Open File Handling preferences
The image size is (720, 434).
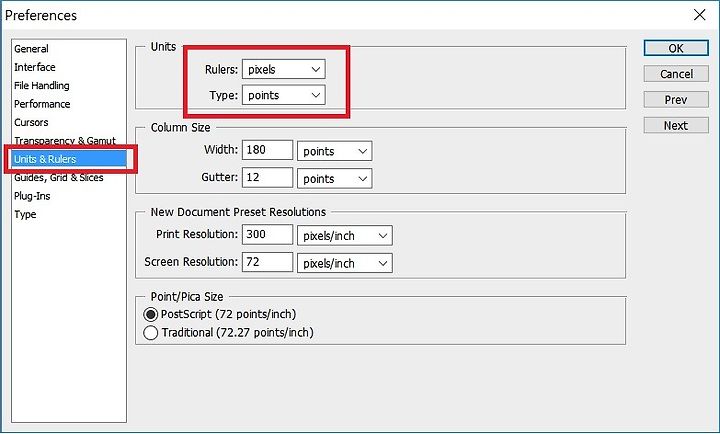[41, 85]
